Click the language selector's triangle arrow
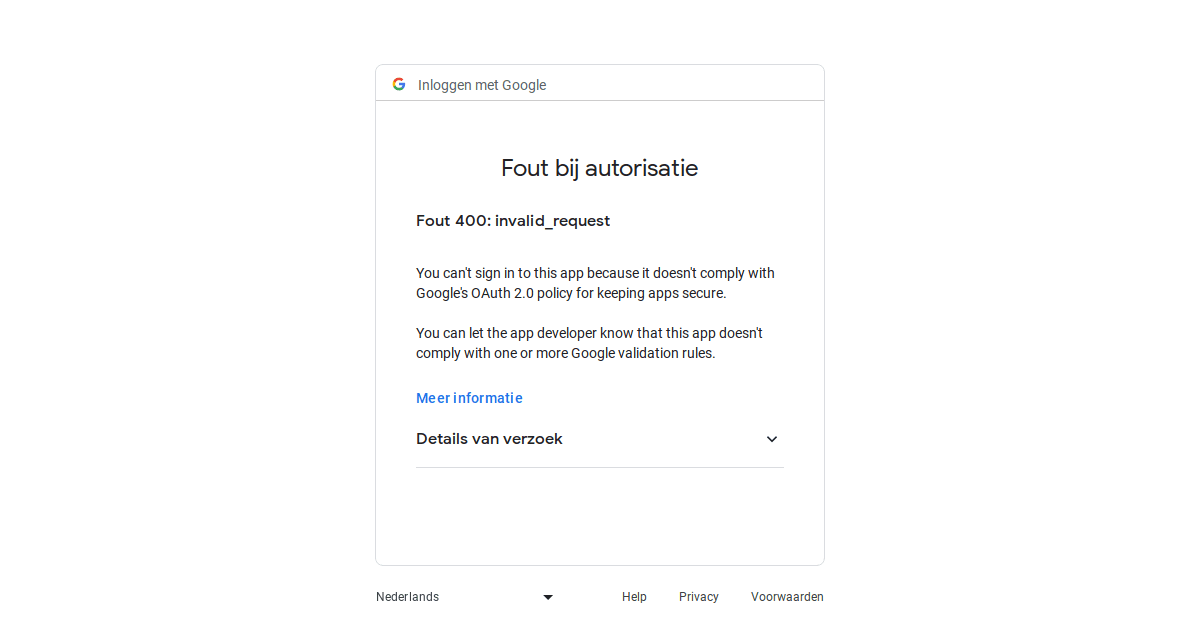This screenshot has width=1200, height=630. (x=548, y=597)
